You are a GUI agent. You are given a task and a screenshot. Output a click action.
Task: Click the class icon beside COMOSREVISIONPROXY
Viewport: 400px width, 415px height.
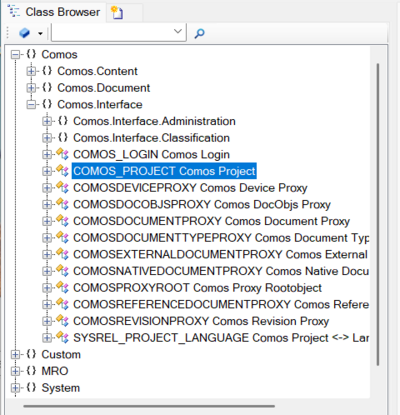pos(62,321)
